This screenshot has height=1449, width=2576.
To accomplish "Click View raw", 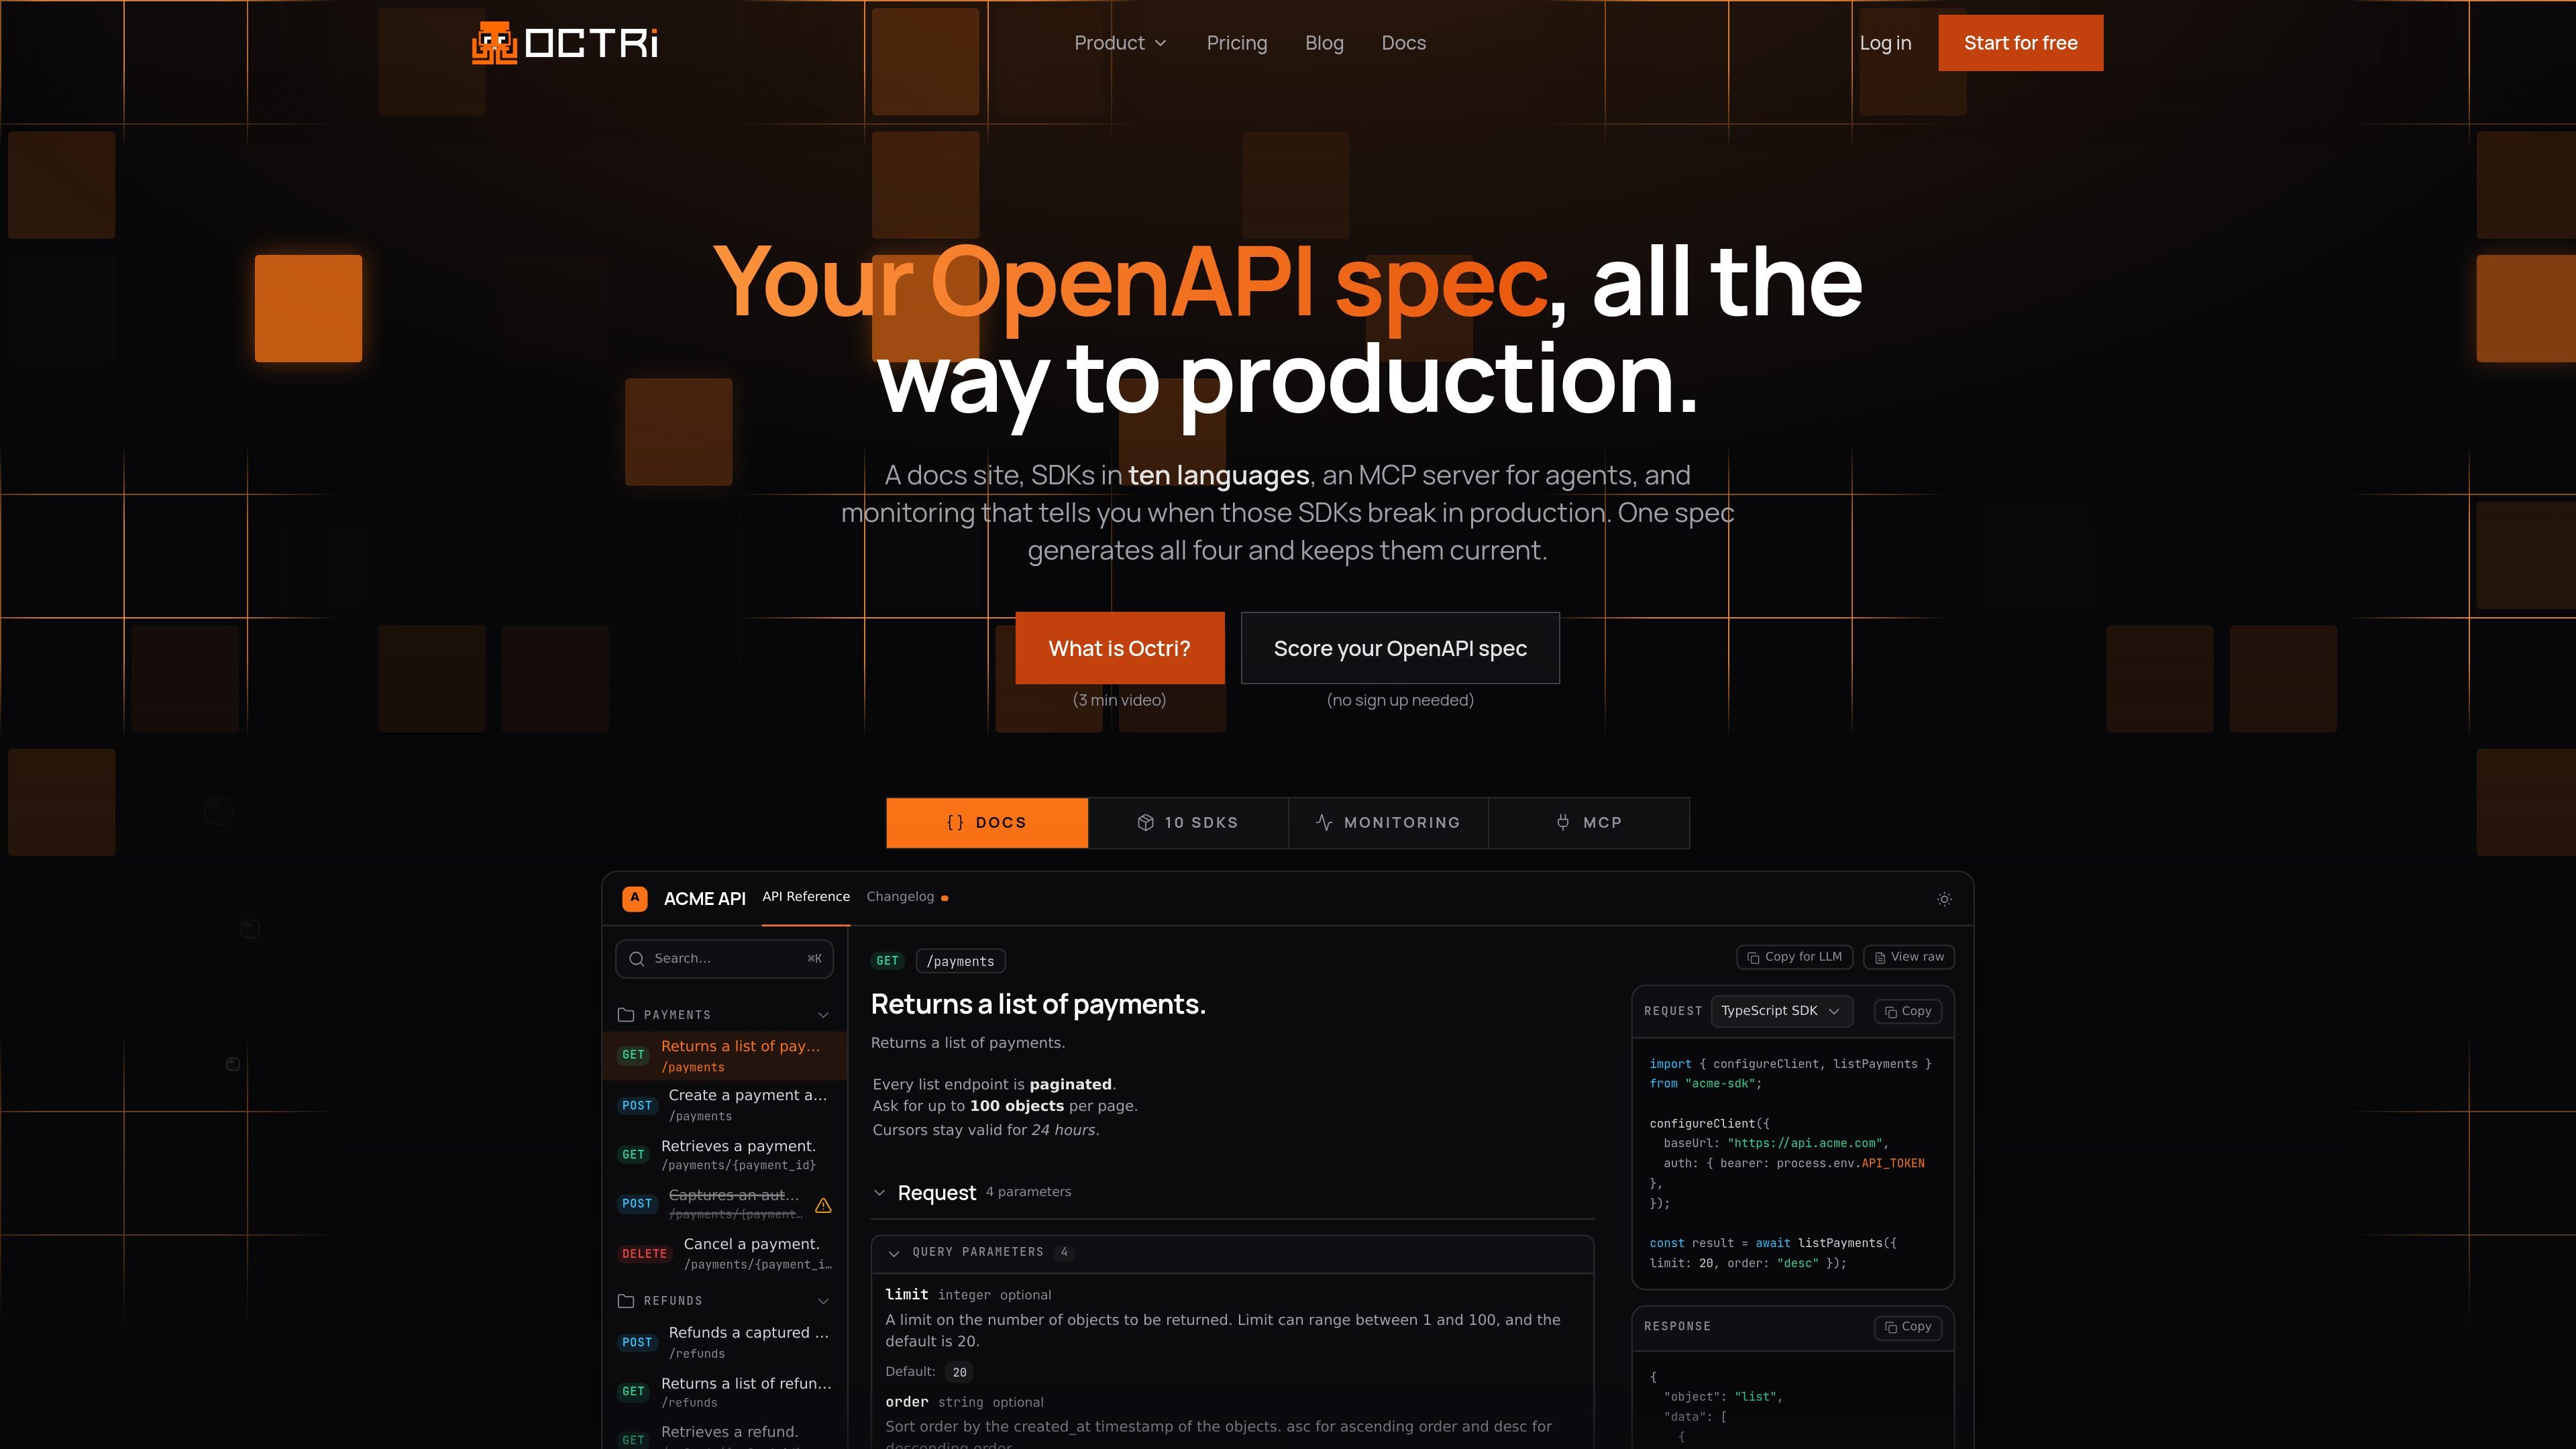I will tap(1909, 957).
